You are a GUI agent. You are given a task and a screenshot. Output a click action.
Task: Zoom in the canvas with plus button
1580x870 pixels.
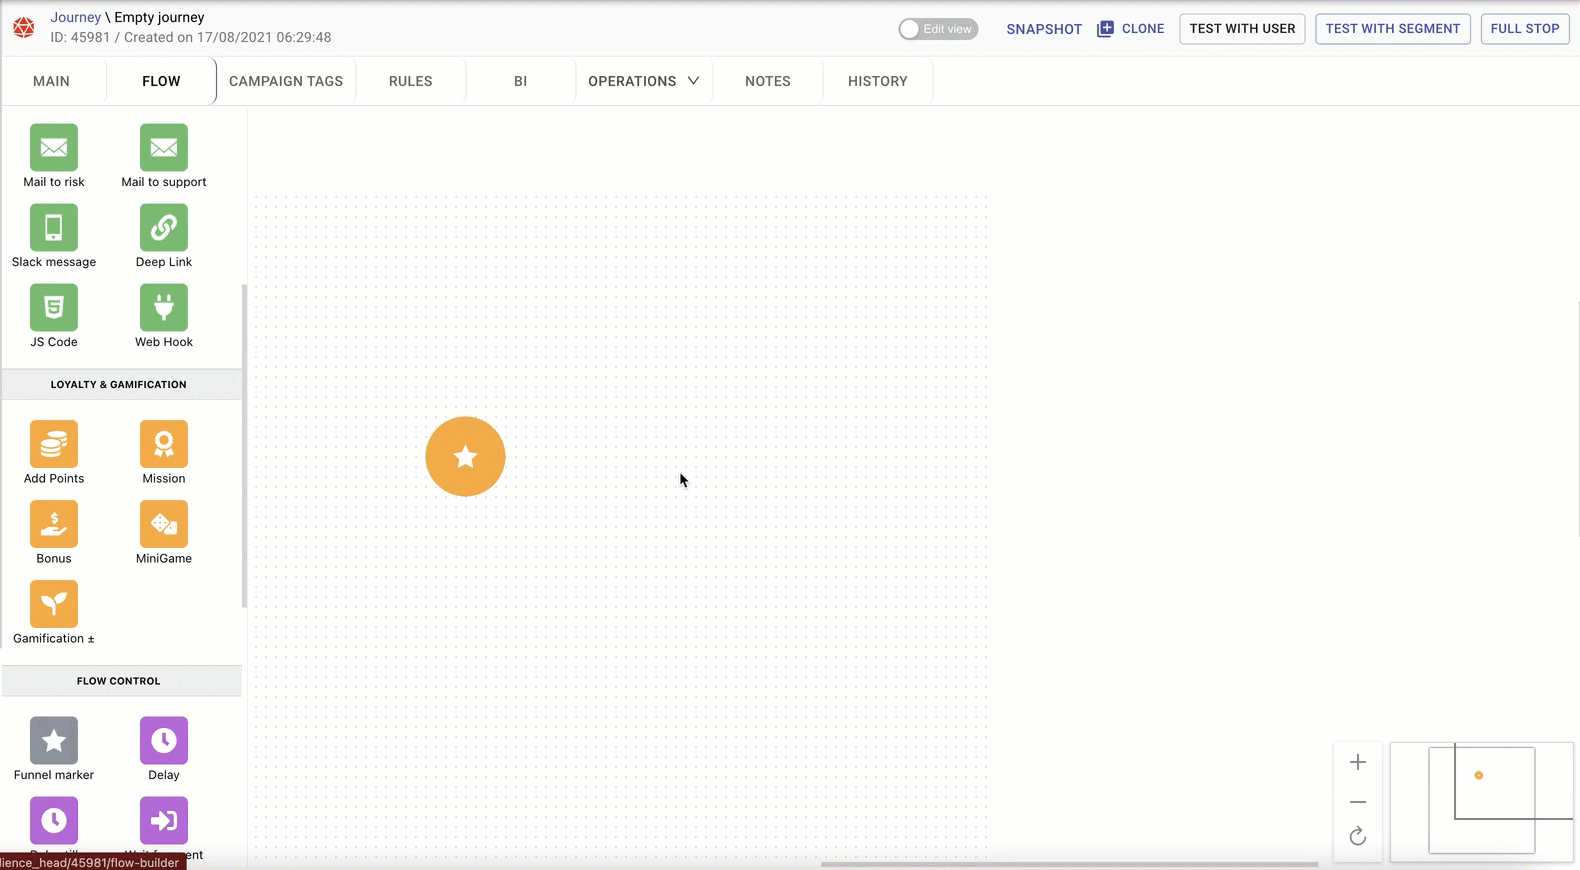[x=1357, y=763]
